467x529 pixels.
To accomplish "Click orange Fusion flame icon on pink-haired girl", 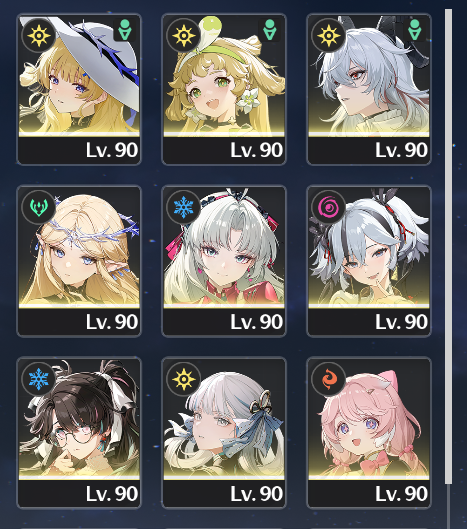I will coord(328,379).
